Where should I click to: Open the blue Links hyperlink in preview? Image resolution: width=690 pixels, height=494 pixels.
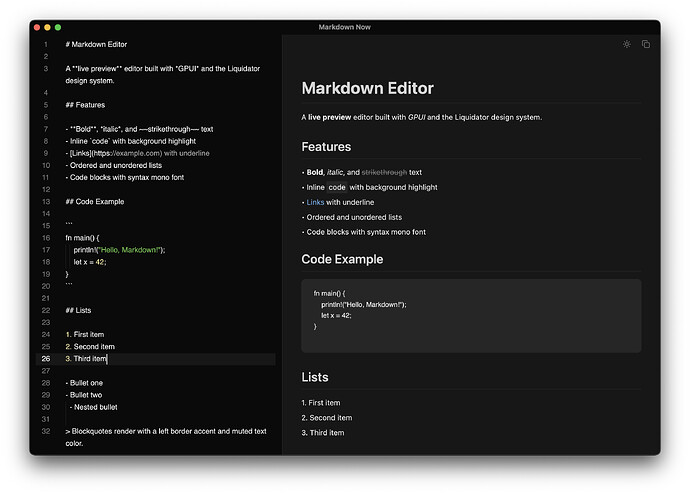(x=315, y=202)
